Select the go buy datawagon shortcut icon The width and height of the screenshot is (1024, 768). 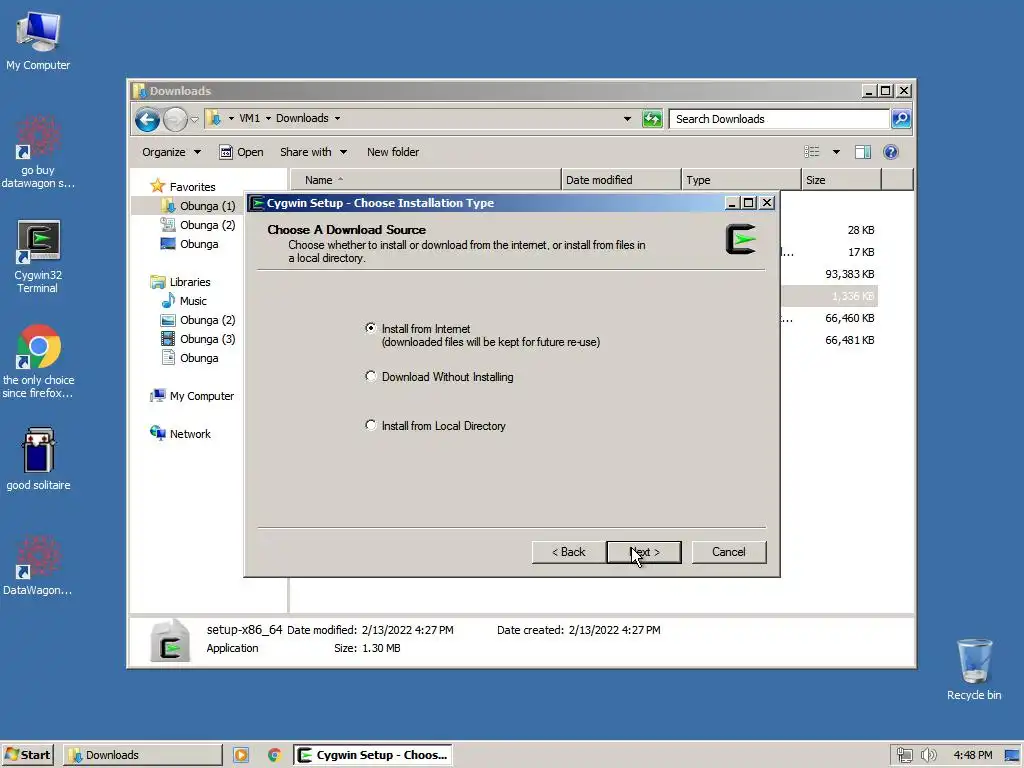38,152
